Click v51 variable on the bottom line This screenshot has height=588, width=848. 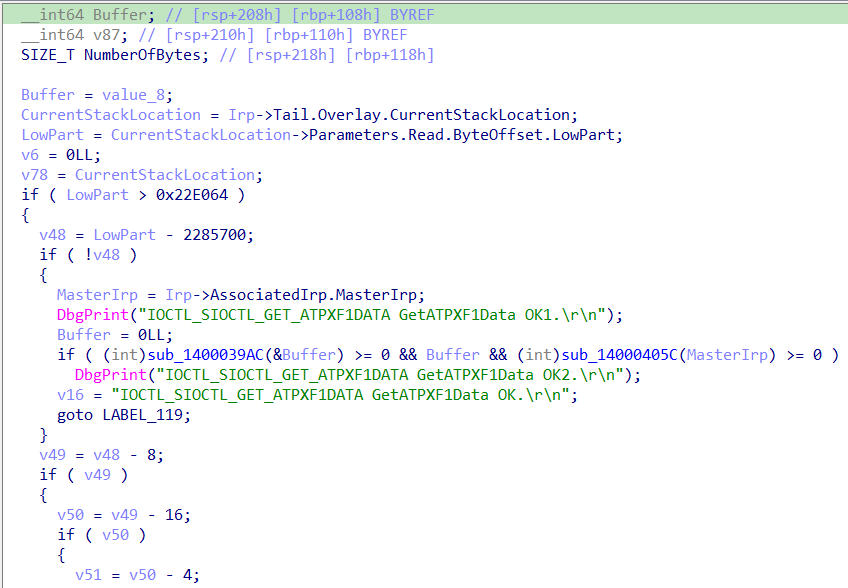88,574
